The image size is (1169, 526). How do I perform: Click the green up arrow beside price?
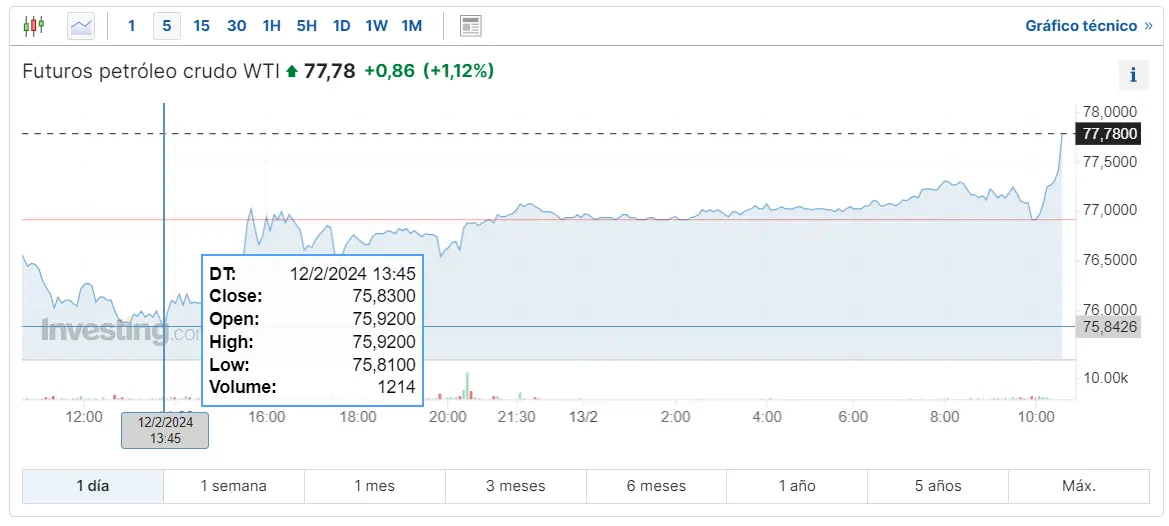tap(292, 71)
